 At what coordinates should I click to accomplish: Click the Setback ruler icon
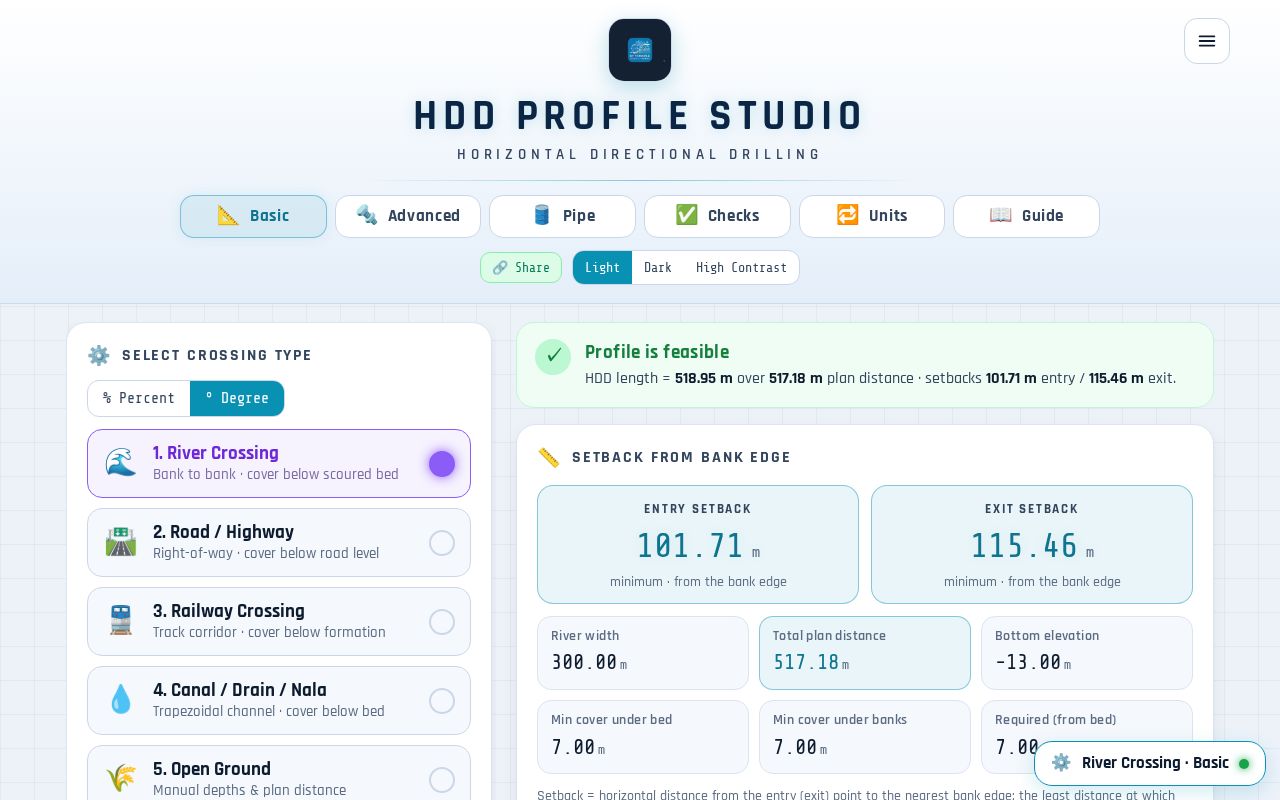point(548,457)
